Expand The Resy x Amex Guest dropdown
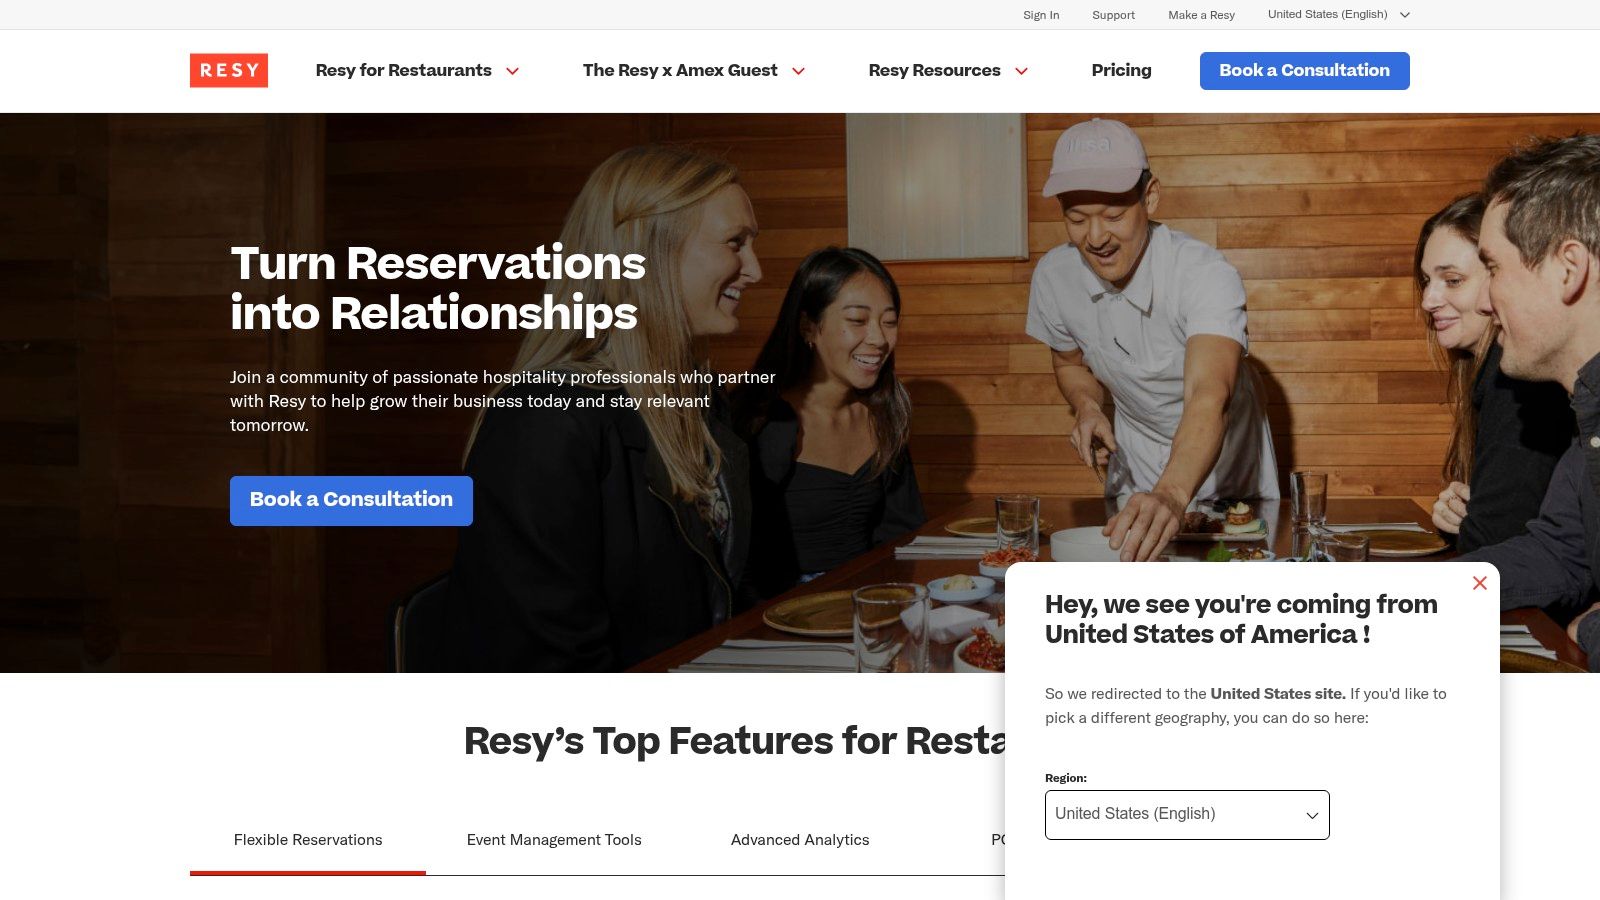 [680, 71]
